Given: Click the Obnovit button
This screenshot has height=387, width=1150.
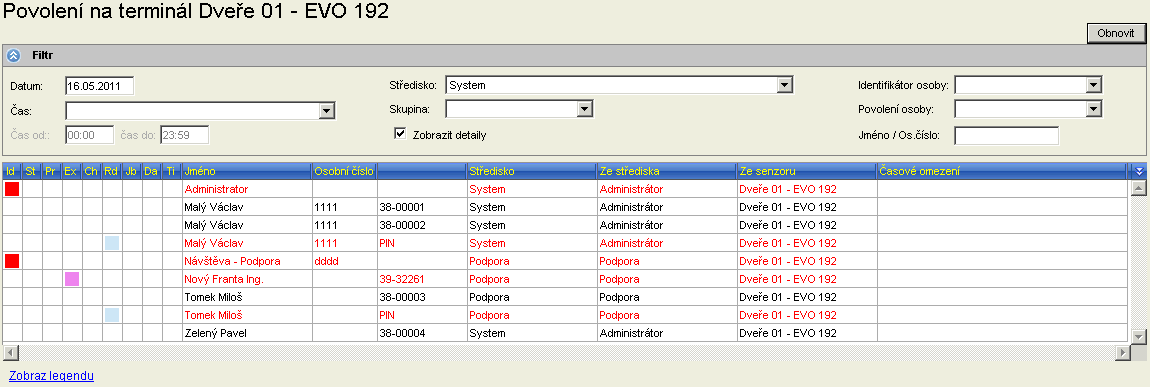Looking at the screenshot, I should click(x=1116, y=34).
